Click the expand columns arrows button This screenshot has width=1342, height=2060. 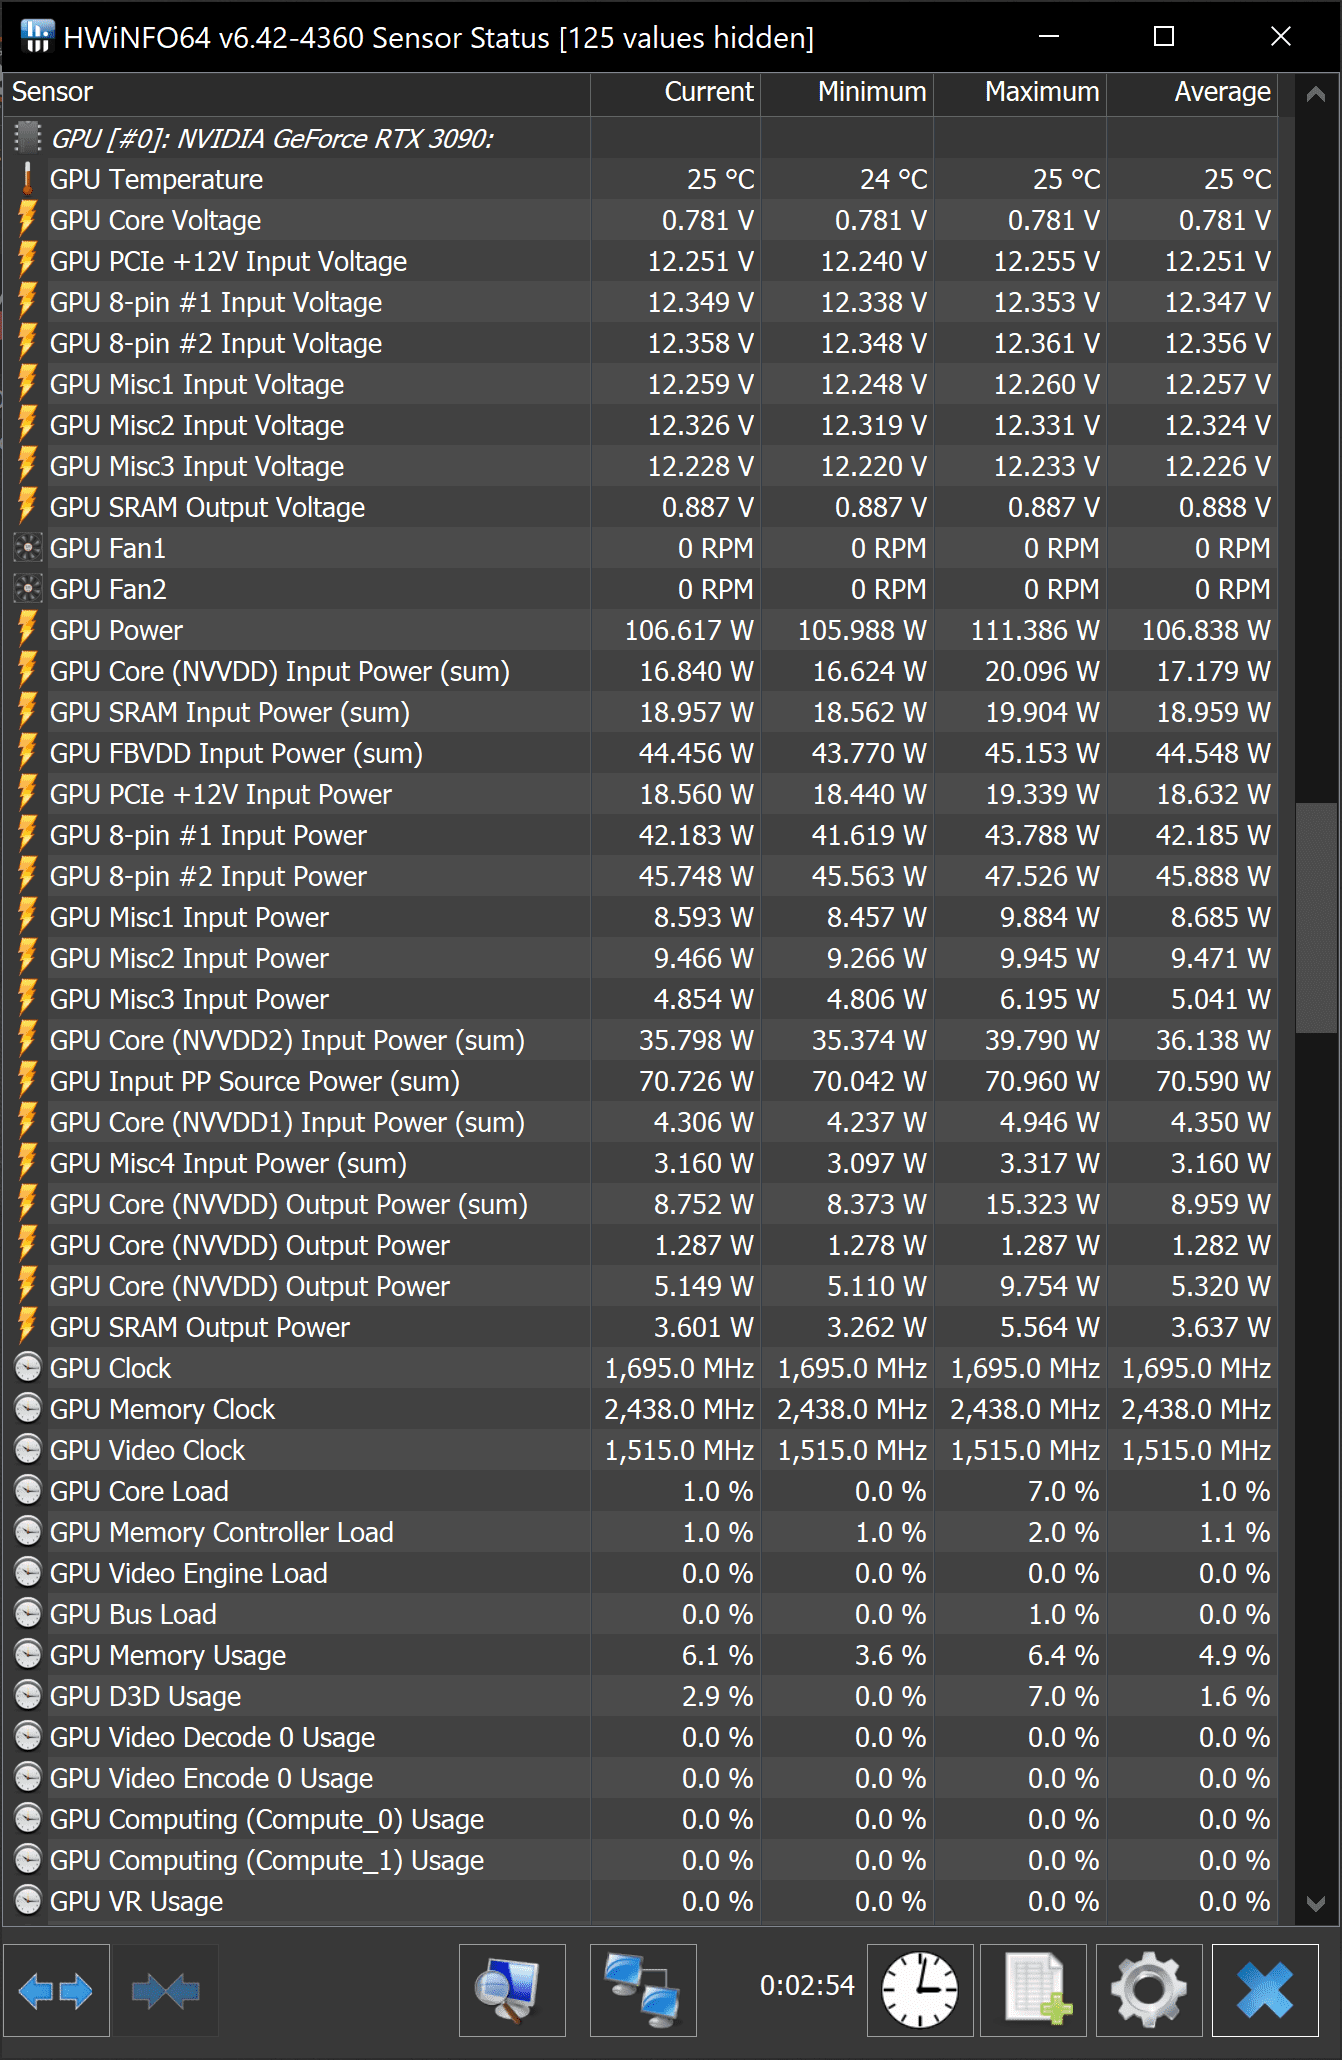click(56, 1990)
